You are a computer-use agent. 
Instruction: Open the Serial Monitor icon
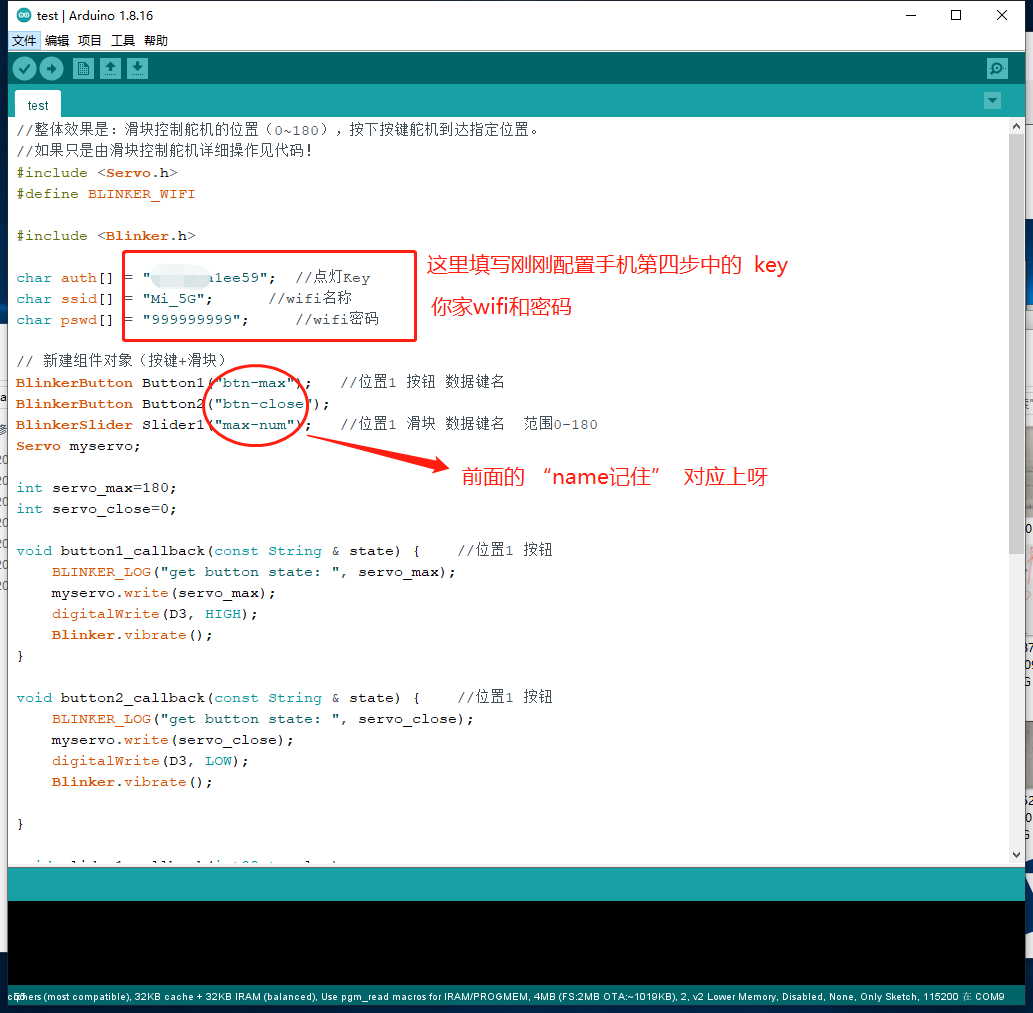point(997,68)
